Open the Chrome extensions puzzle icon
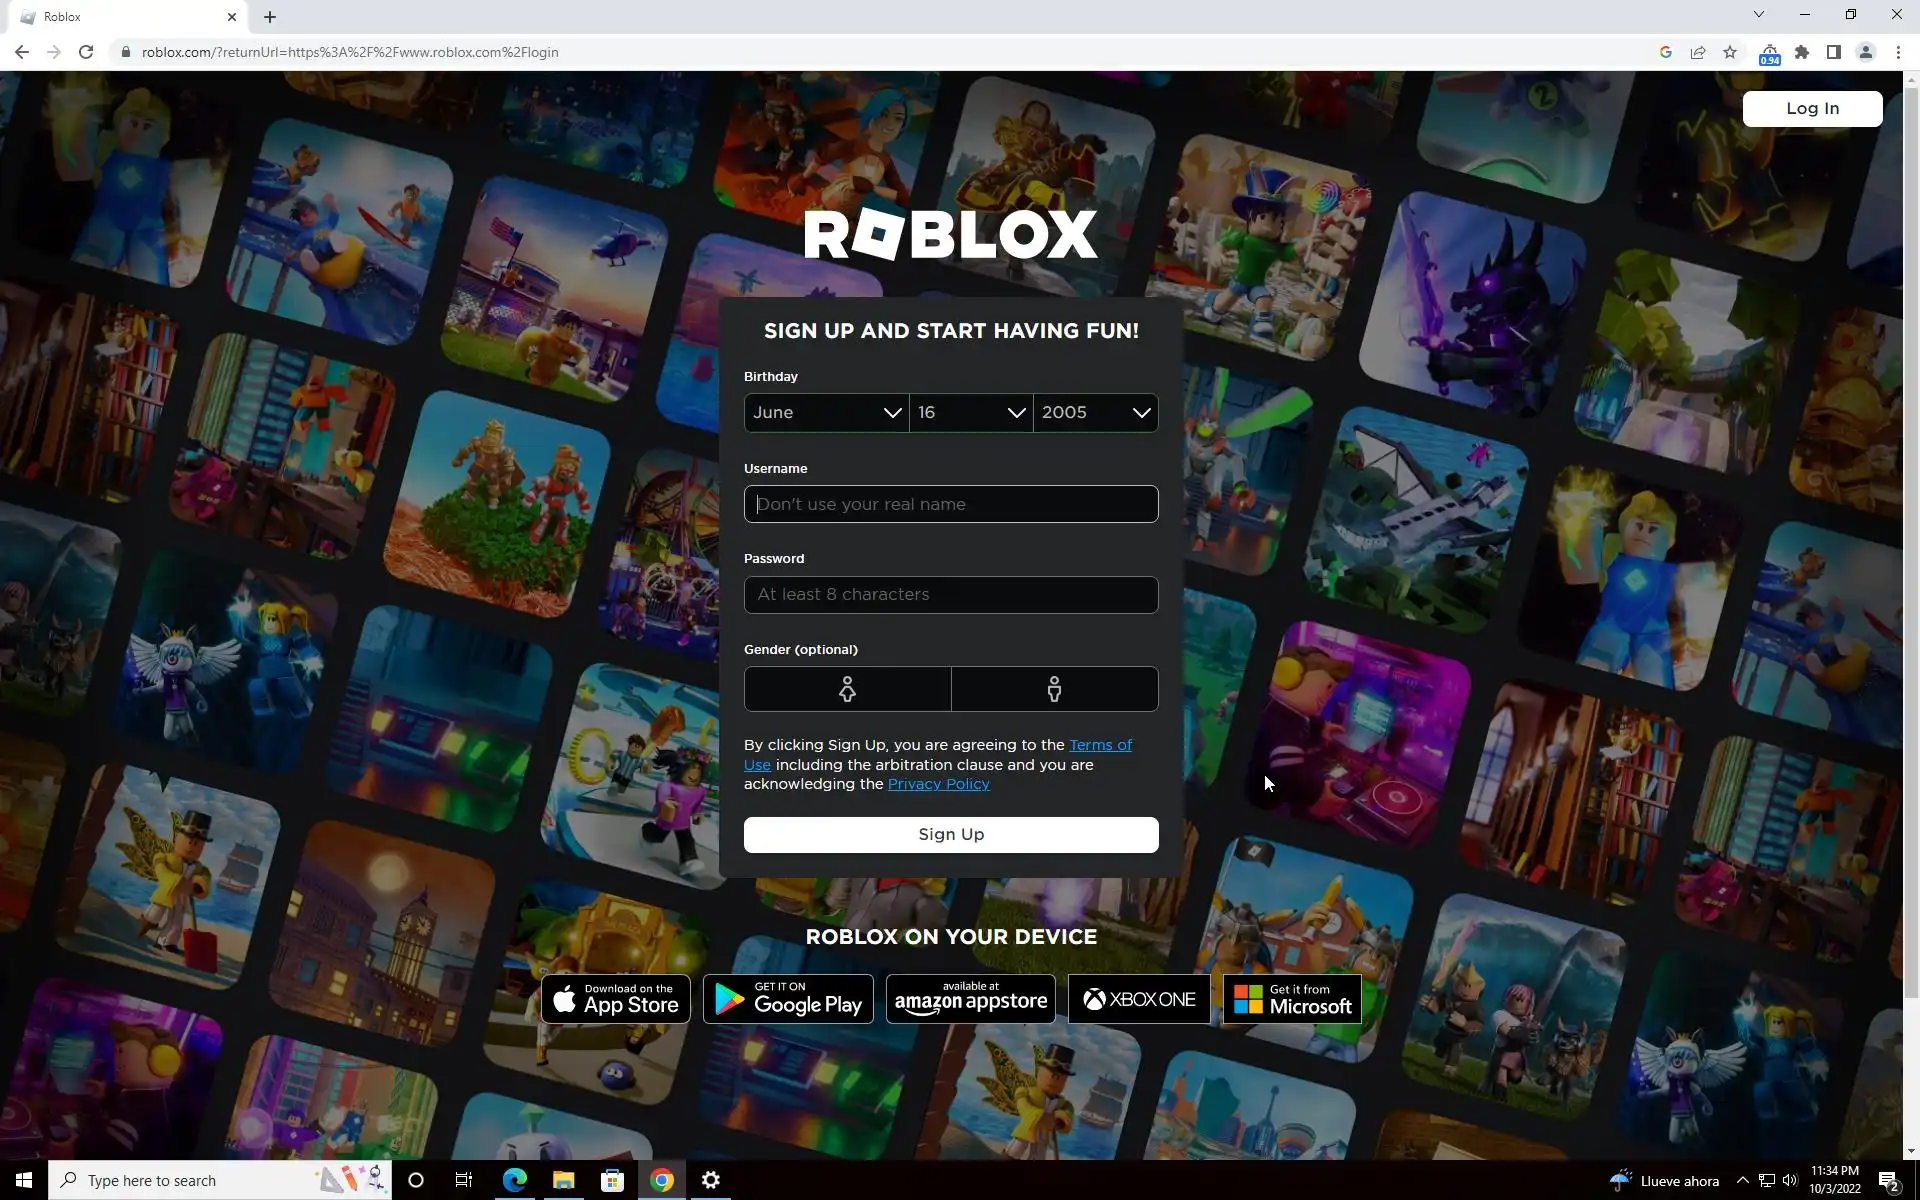The height and width of the screenshot is (1200, 1920). click(1802, 52)
